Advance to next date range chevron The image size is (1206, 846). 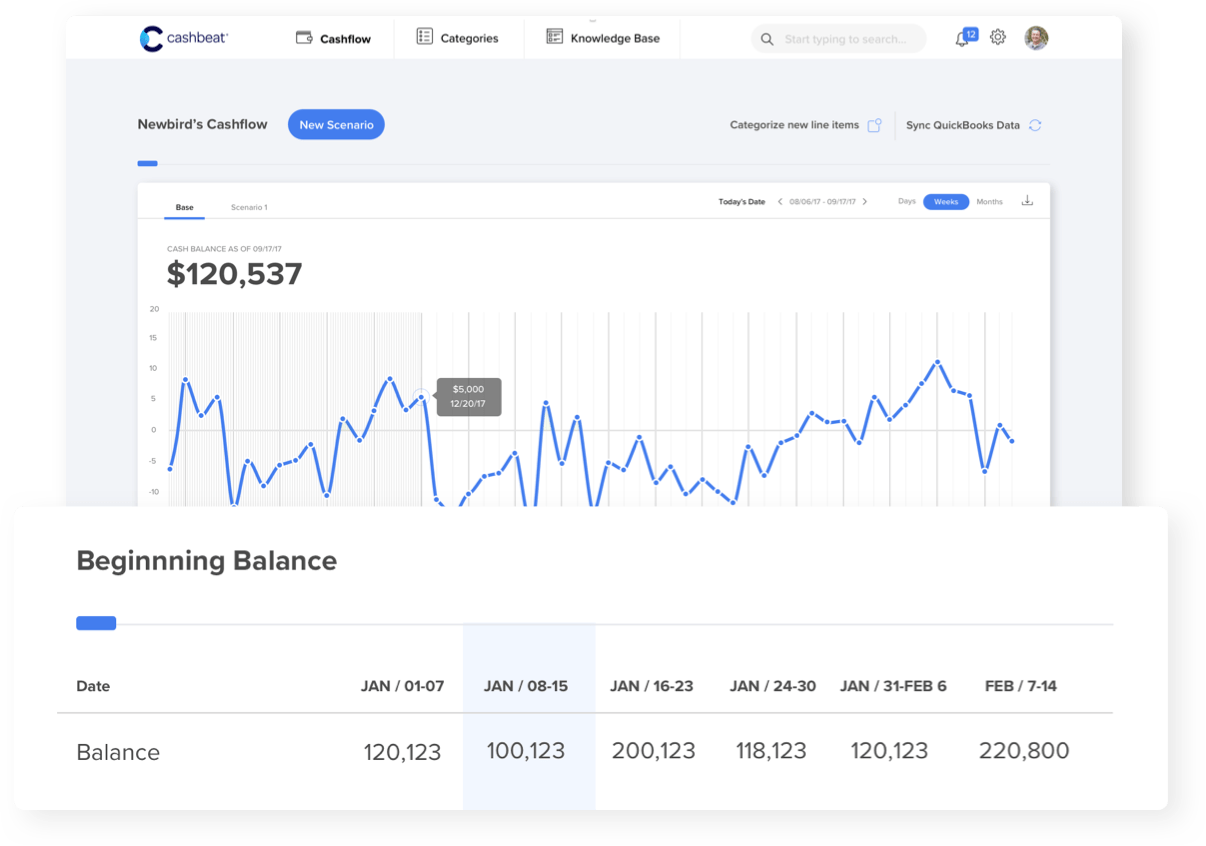click(x=865, y=202)
